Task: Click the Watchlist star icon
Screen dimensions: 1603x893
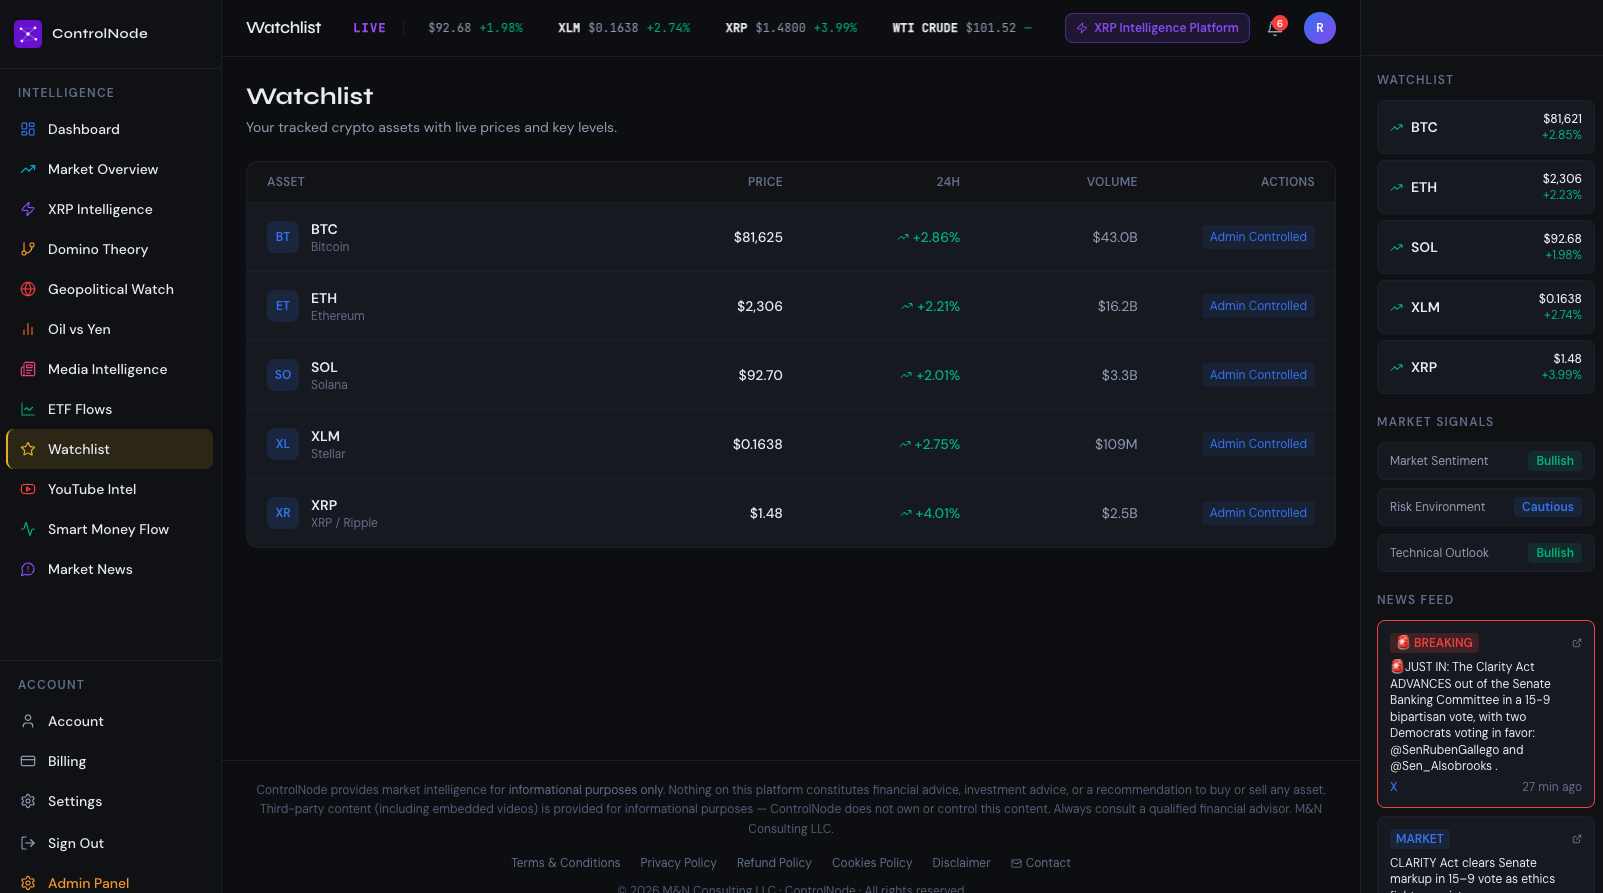Action: 28,449
